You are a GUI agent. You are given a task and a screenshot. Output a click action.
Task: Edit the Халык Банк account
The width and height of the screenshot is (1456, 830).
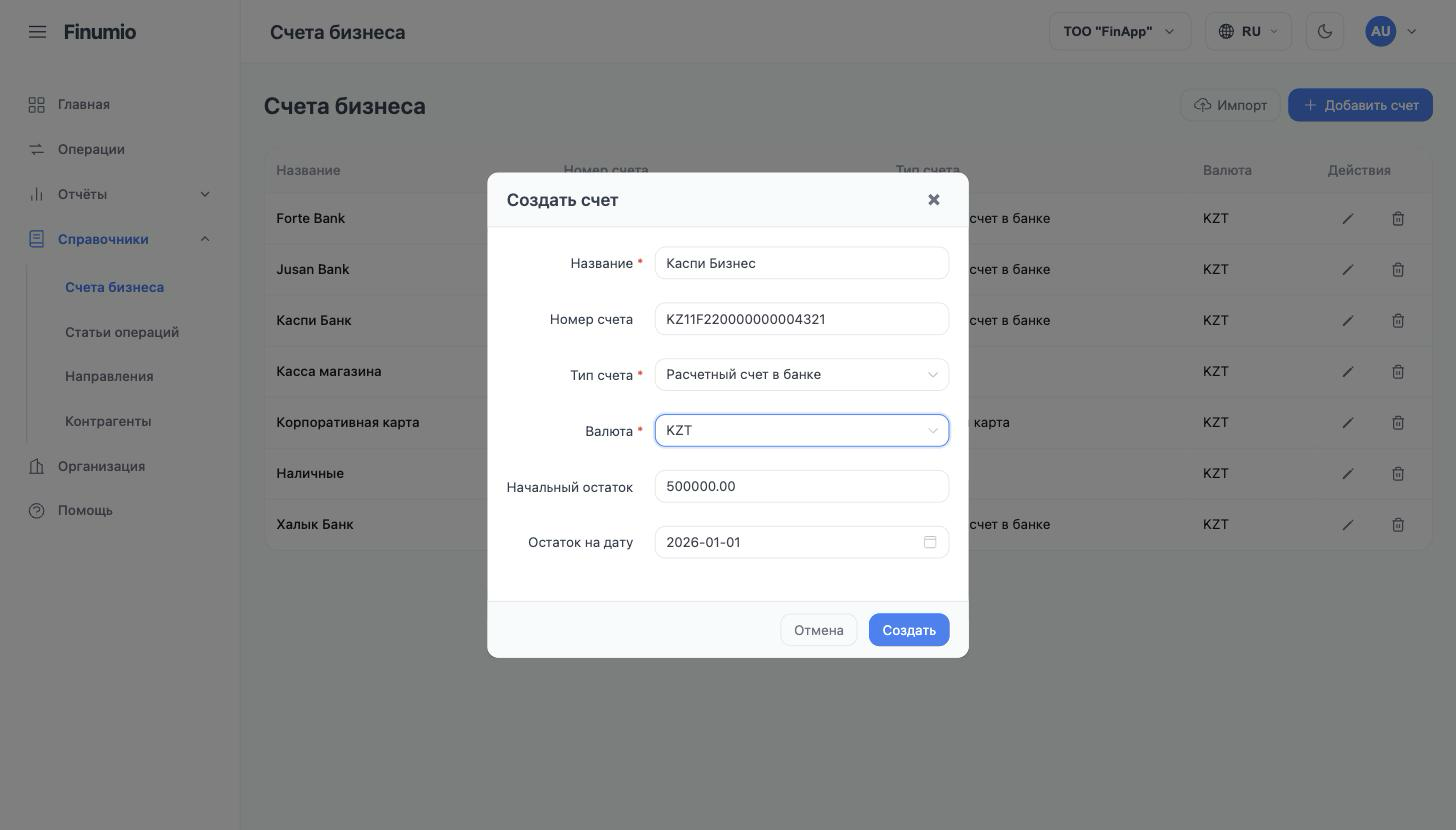(x=1348, y=525)
